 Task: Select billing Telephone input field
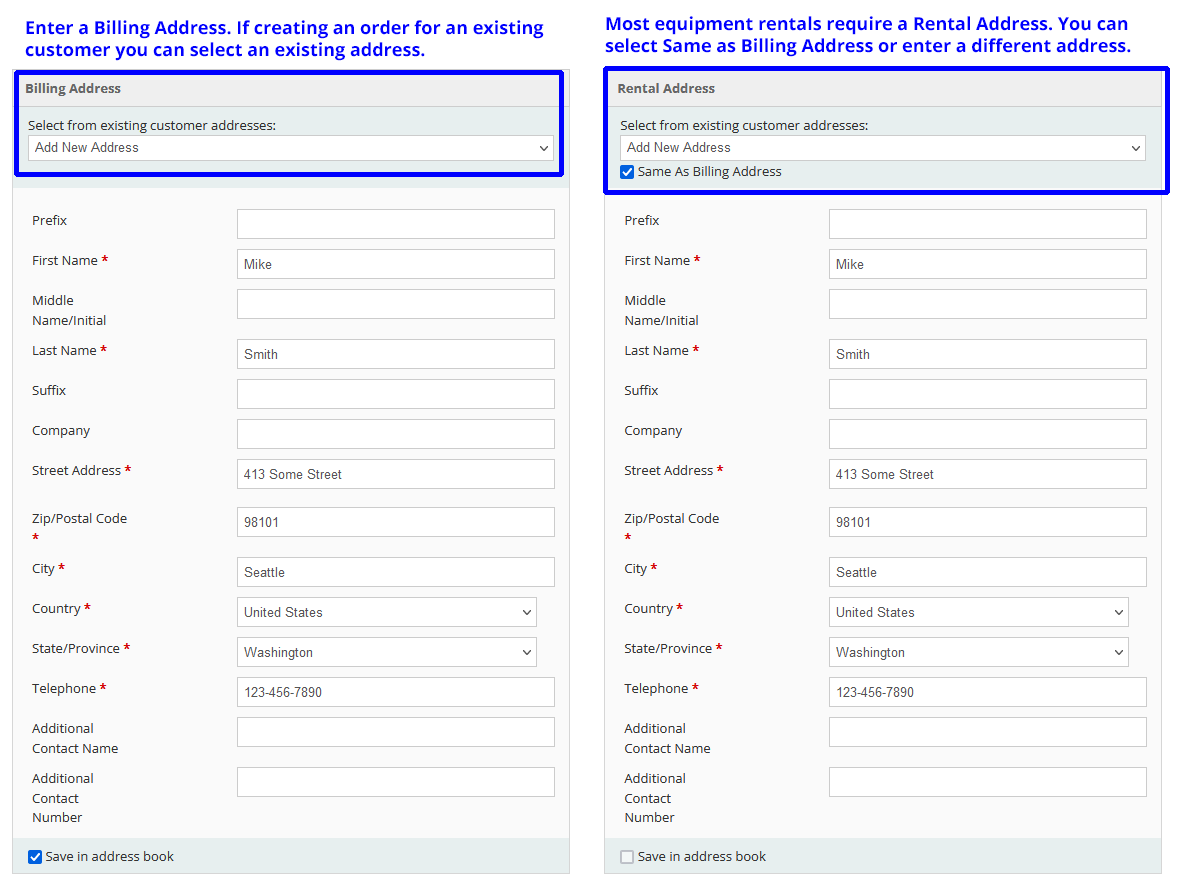pyautogui.click(x=395, y=692)
